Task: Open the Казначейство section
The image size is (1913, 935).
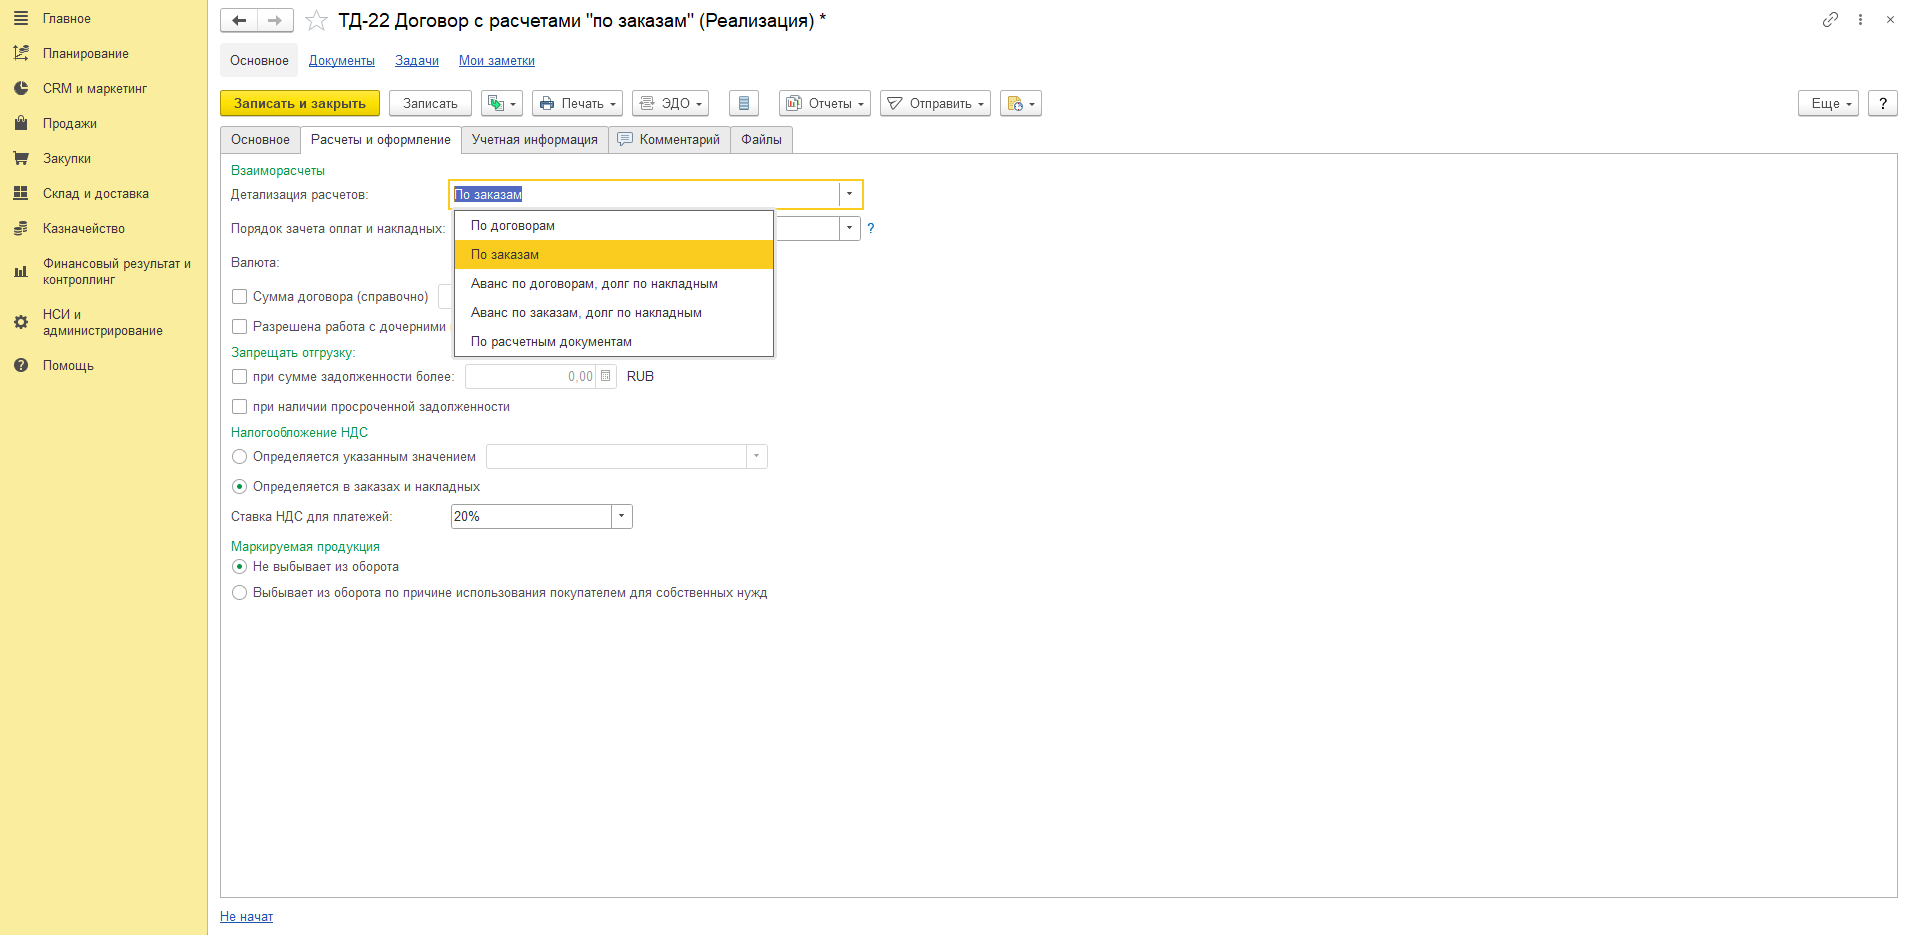Action: pos(84,228)
